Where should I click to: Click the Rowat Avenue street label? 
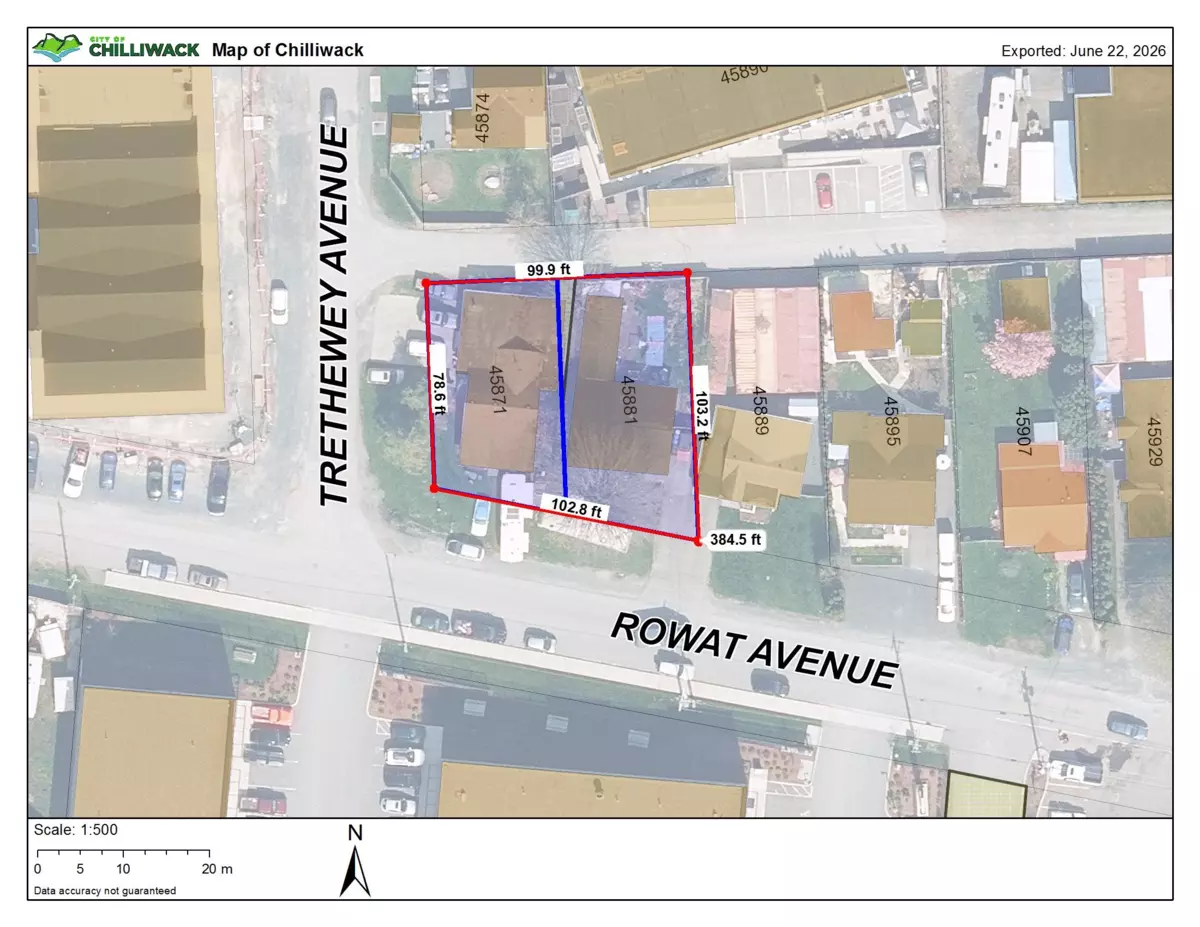click(x=754, y=650)
